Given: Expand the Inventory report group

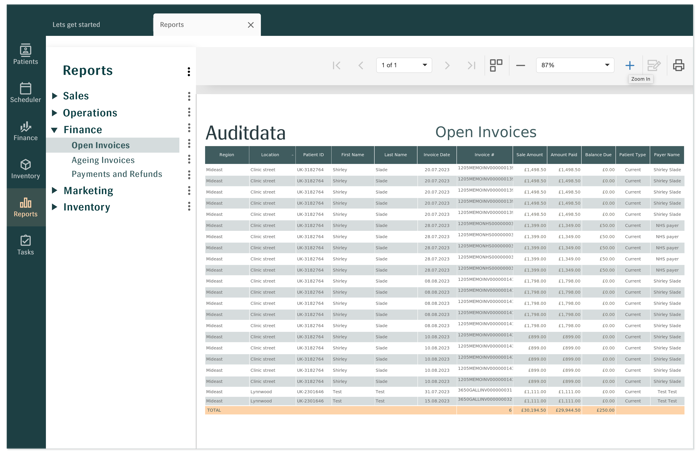Looking at the screenshot, I should [x=54, y=207].
